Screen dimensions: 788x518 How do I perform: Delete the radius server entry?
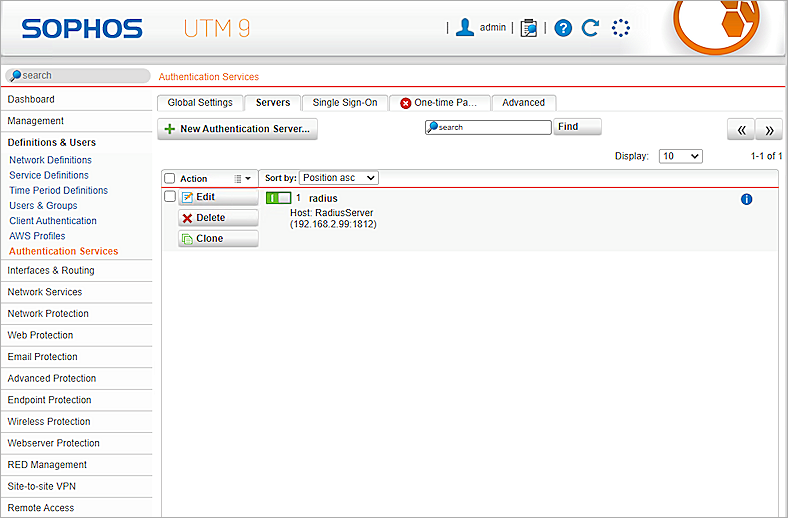[218, 218]
